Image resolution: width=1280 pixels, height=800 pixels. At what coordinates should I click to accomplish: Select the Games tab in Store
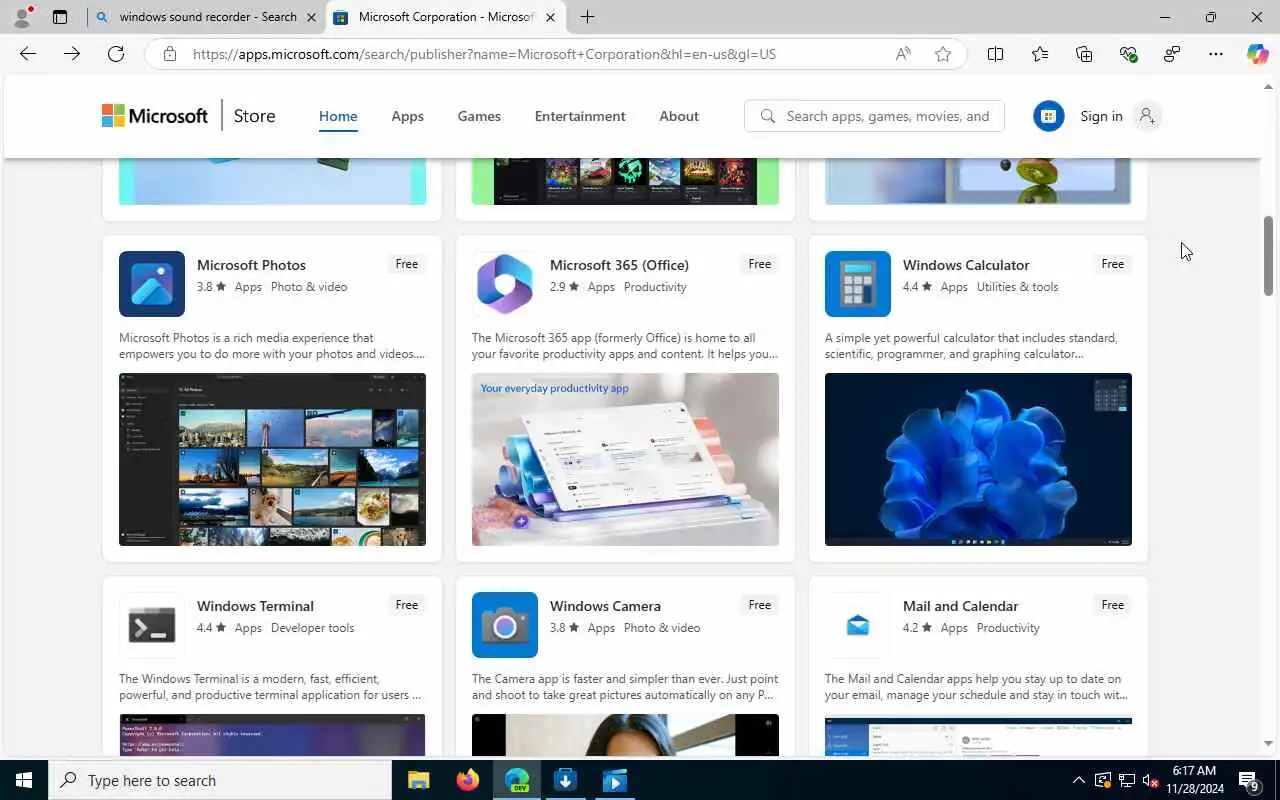point(479,116)
